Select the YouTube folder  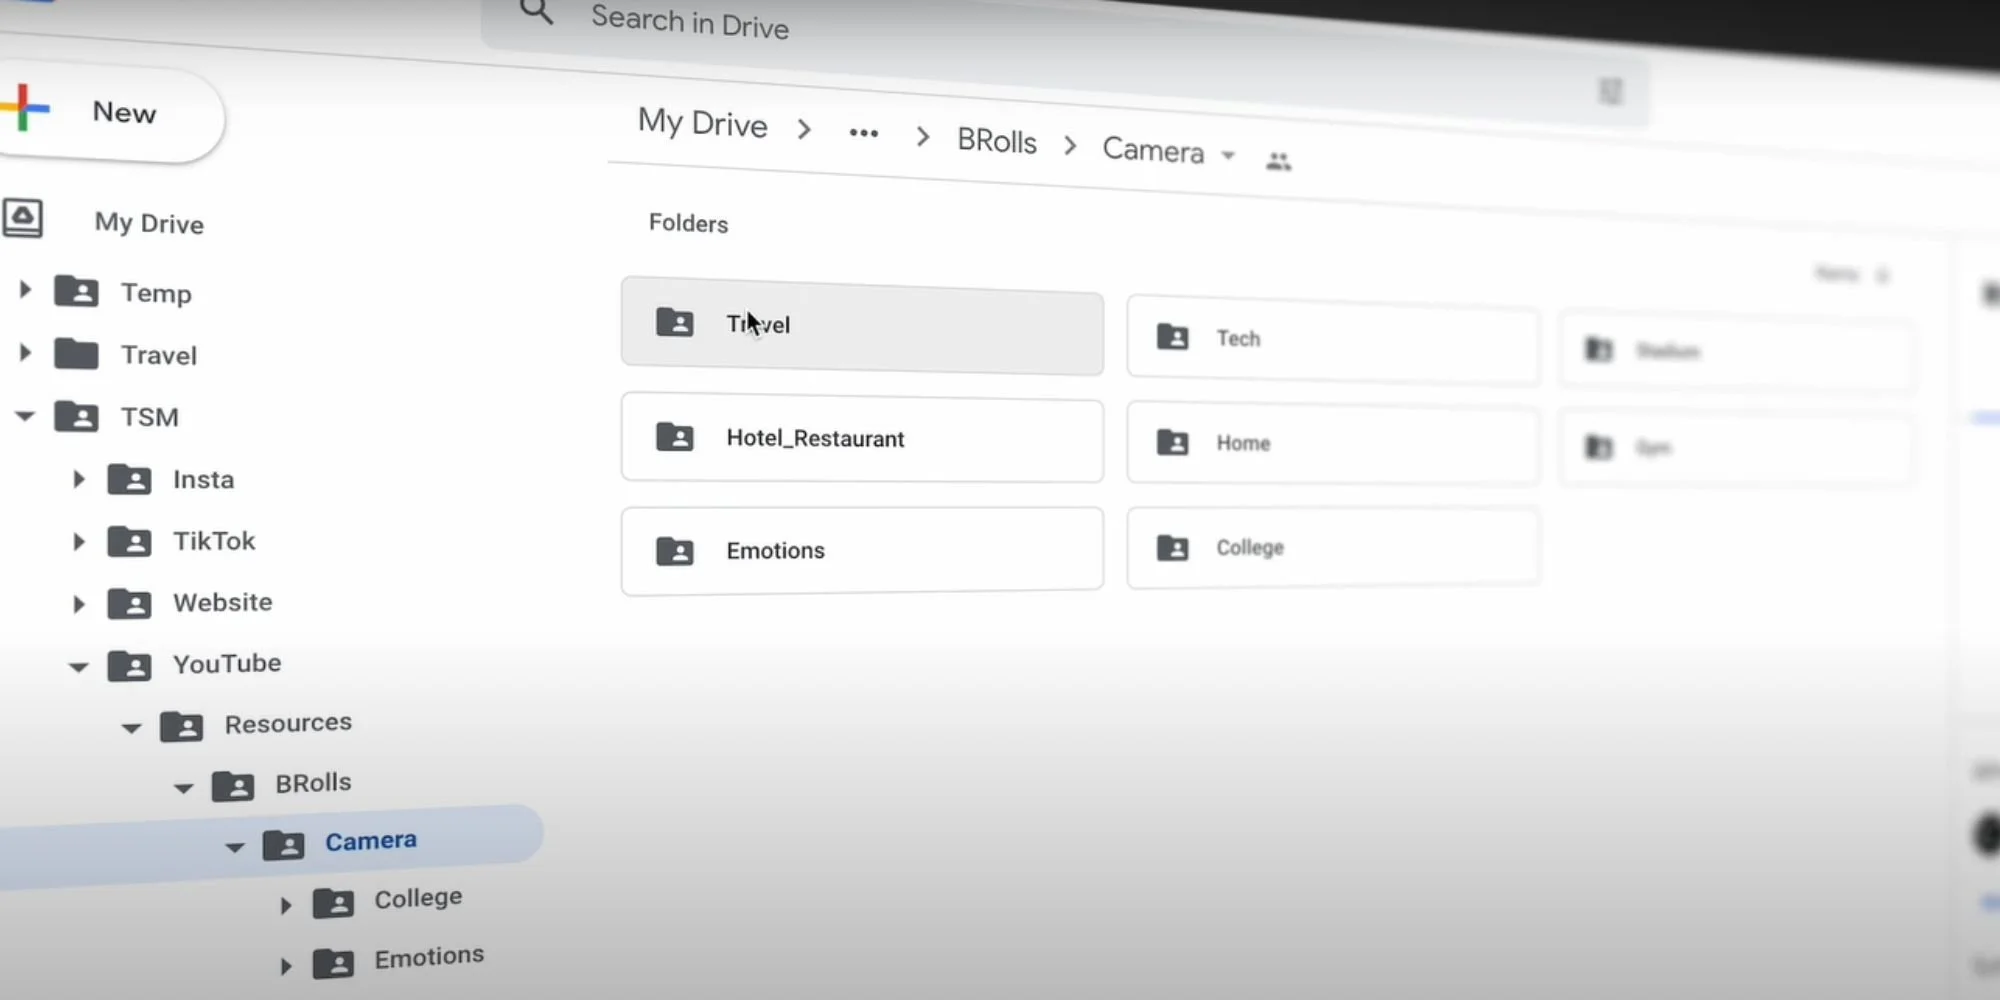tap(227, 663)
